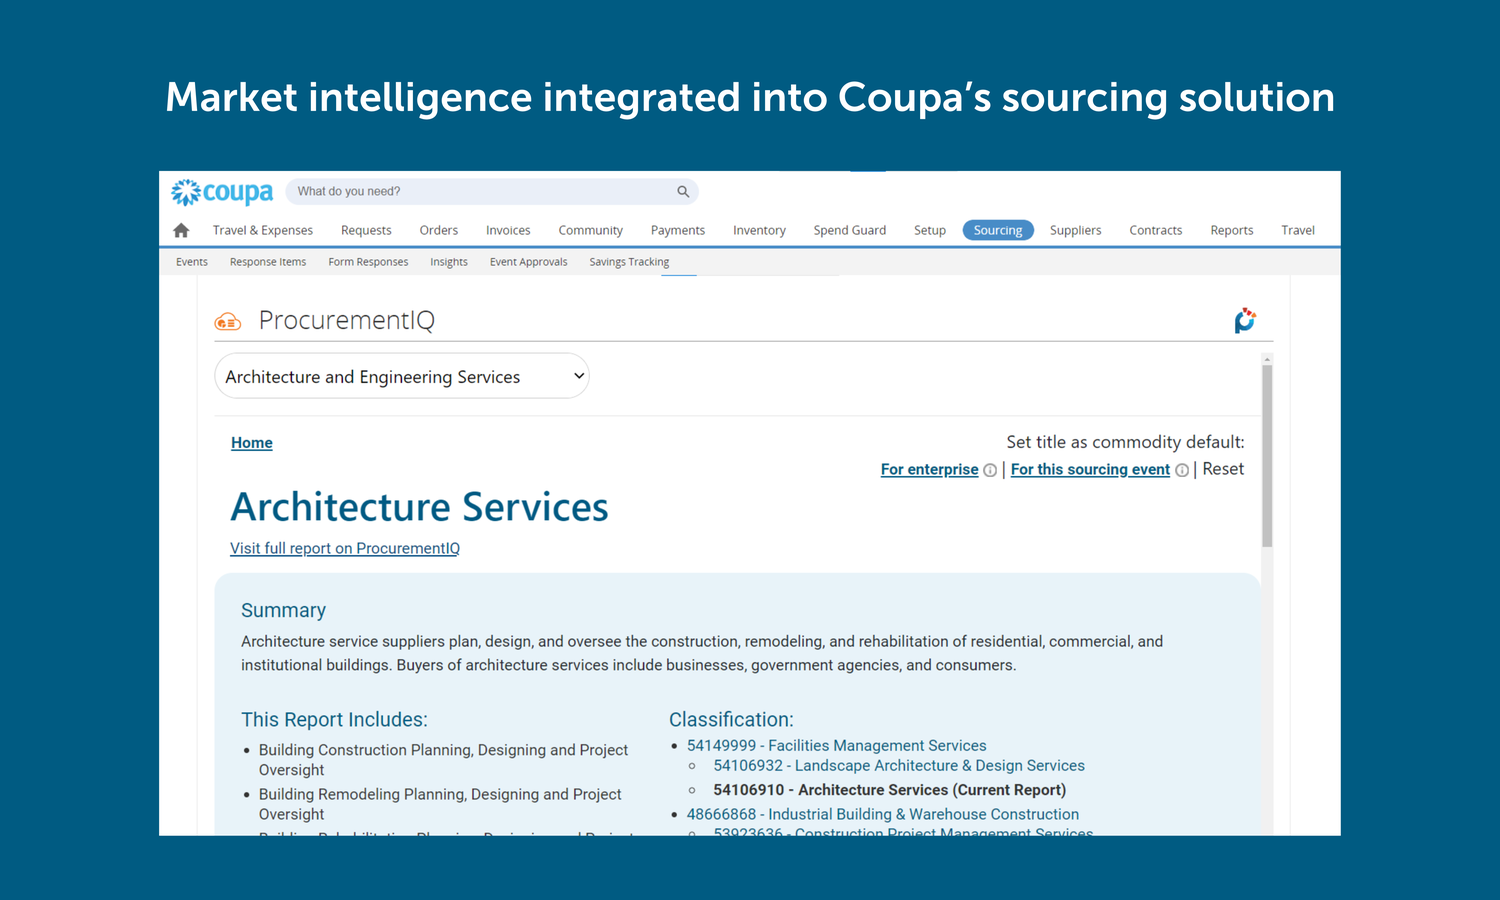Switch to the Event Approvals subtab
This screenshot has width=1500, height=900.
[529, 262]
